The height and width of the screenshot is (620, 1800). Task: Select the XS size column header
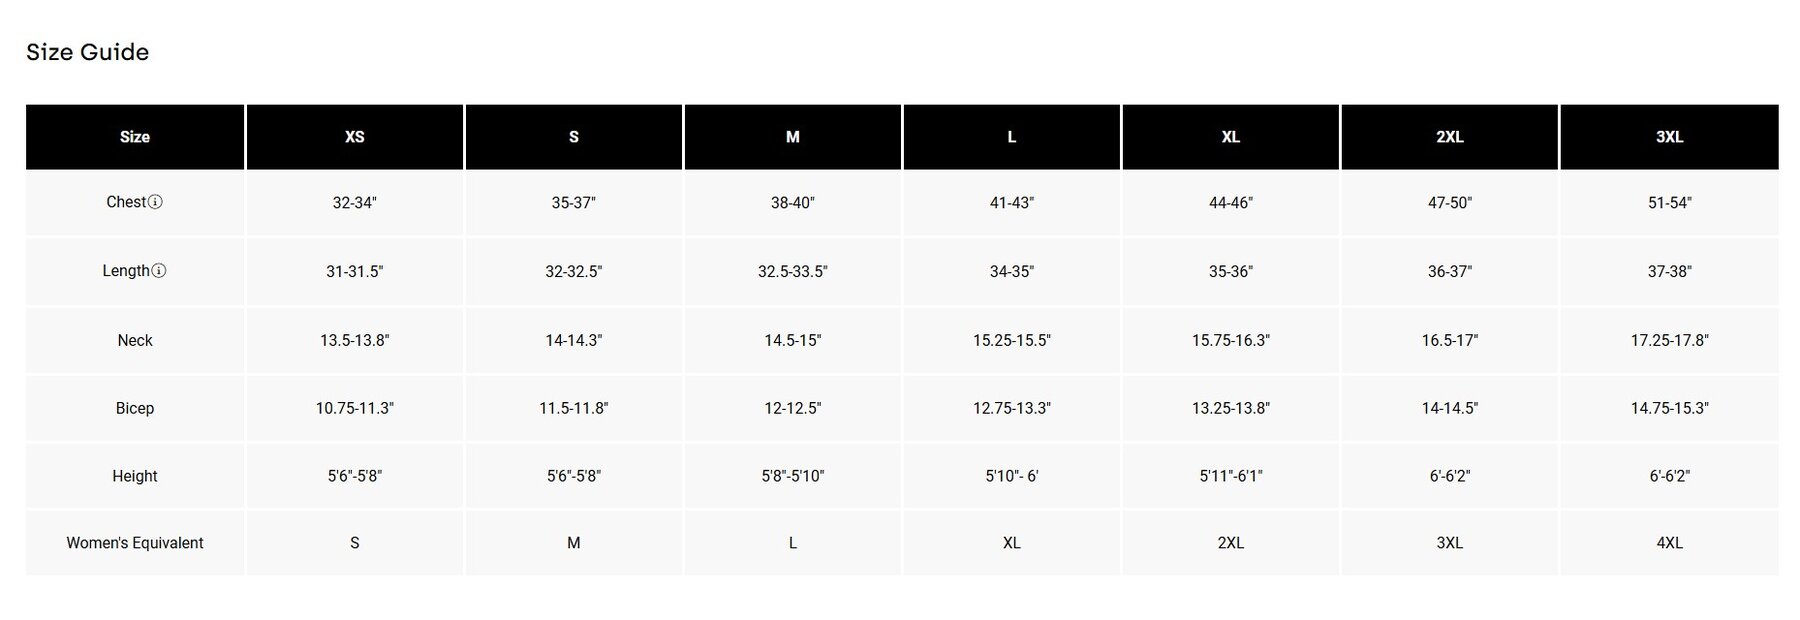click(355, 137)
